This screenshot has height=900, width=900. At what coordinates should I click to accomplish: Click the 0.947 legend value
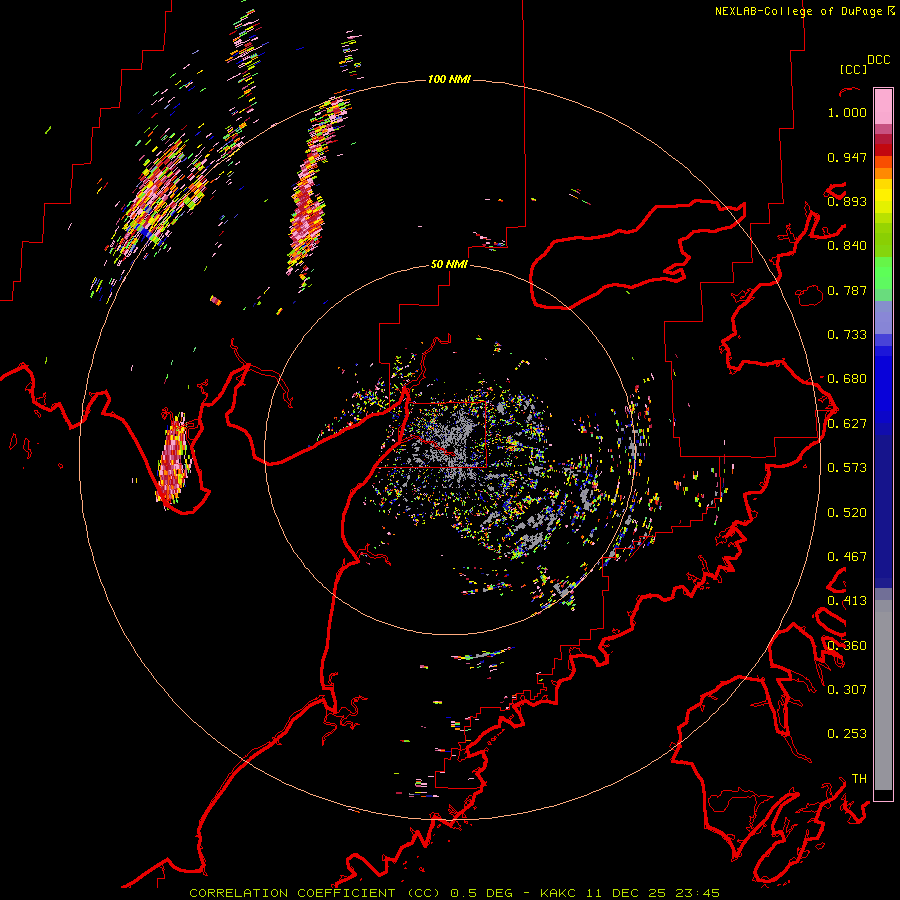(847, 157)
